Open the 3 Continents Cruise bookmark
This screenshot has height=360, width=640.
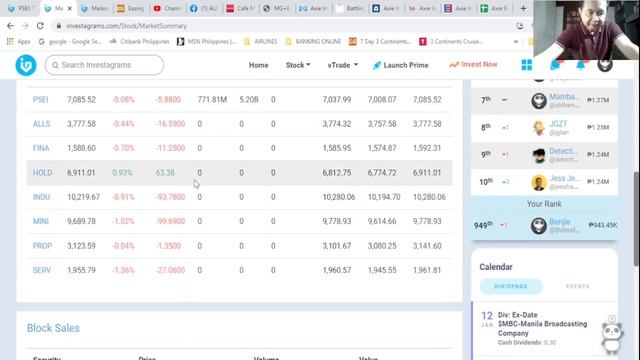pyautogui.click(x=451, y=41)
